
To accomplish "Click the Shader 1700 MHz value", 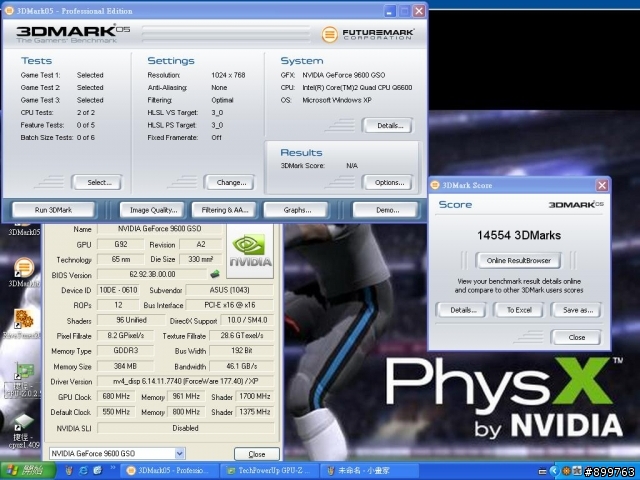I will pos(255,396).
